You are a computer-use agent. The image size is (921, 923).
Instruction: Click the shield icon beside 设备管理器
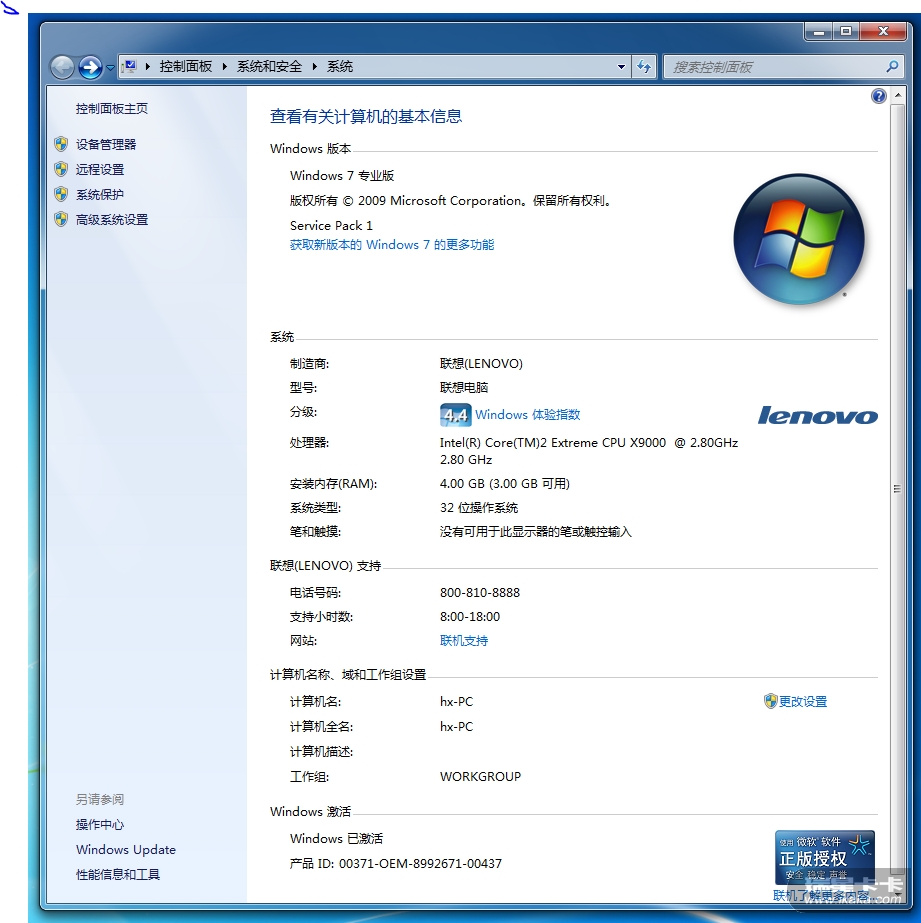61,144
